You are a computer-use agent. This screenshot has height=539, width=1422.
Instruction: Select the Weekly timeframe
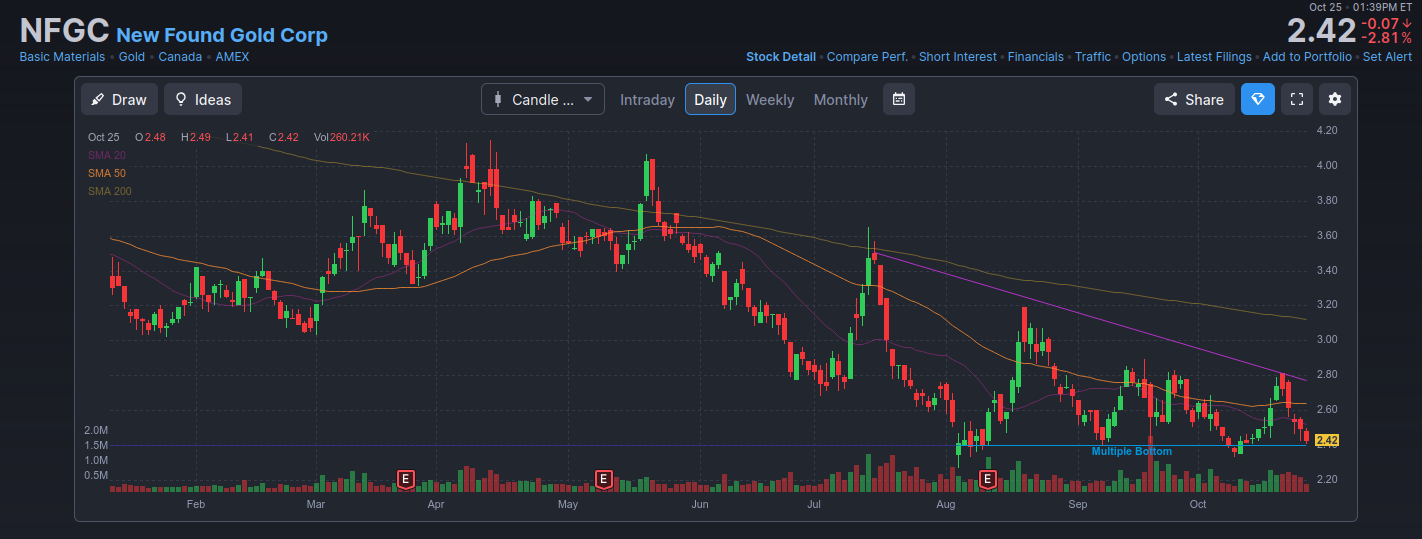tap(770, 99)
